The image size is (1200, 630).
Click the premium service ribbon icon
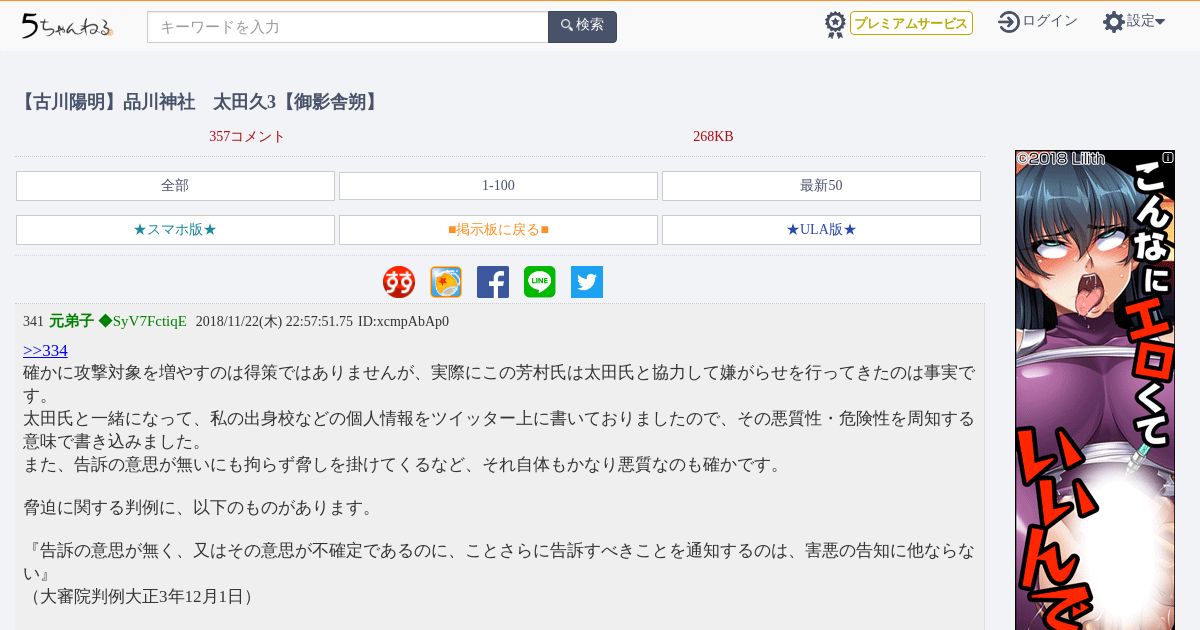(835, 24)
